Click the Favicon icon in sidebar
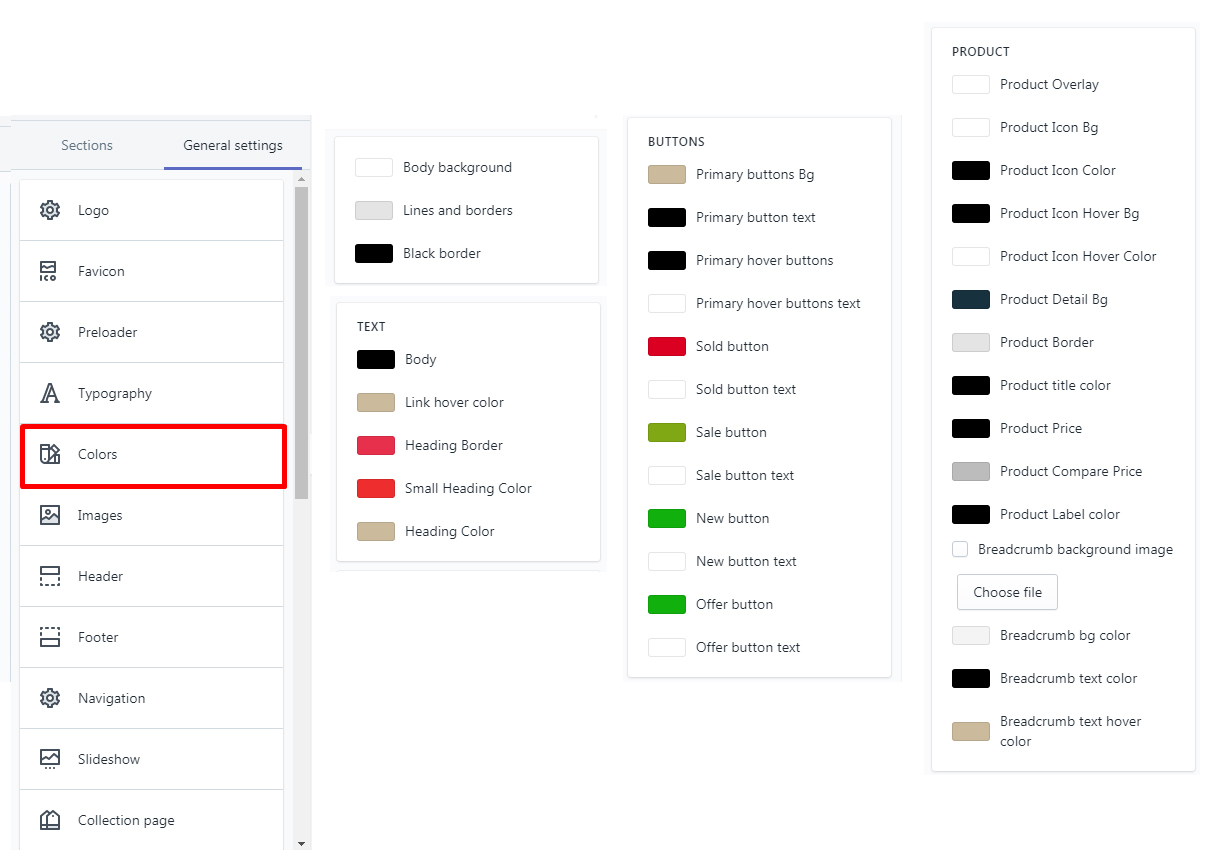Viewport: 1210px width, 850px height. click(50, 271)
